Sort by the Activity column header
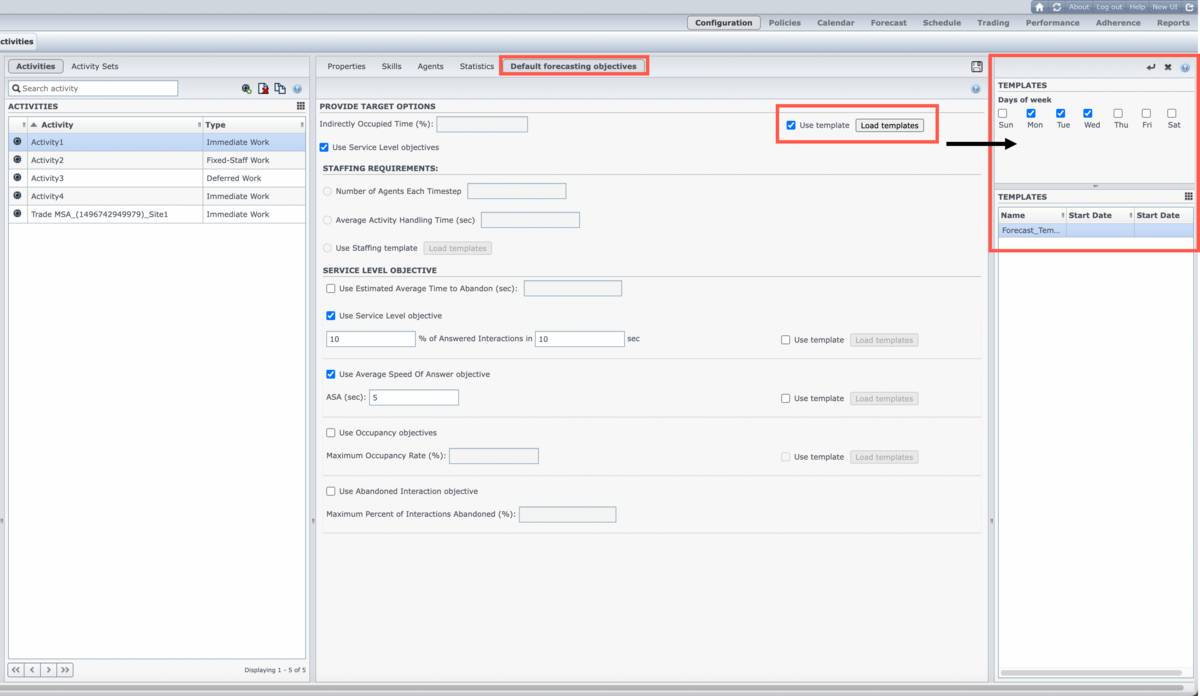 [x=57, y=125]
